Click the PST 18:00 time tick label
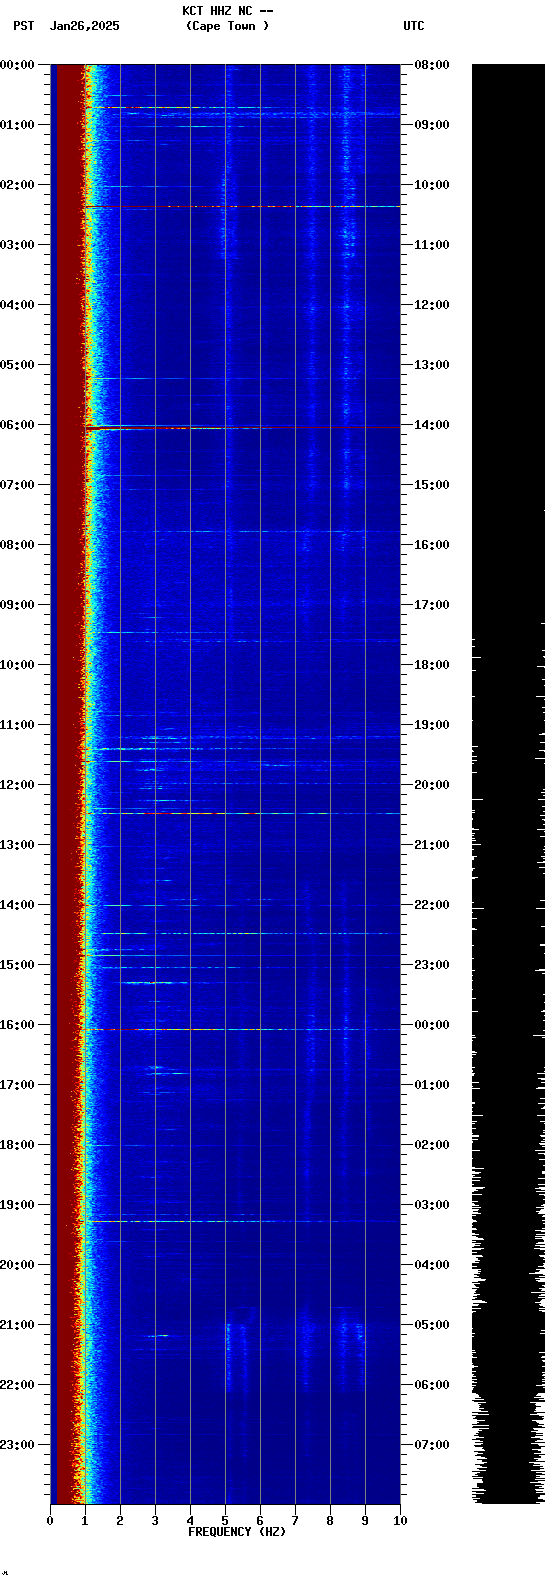This screenshot has height=1584, width=552. pos(17,1145)
